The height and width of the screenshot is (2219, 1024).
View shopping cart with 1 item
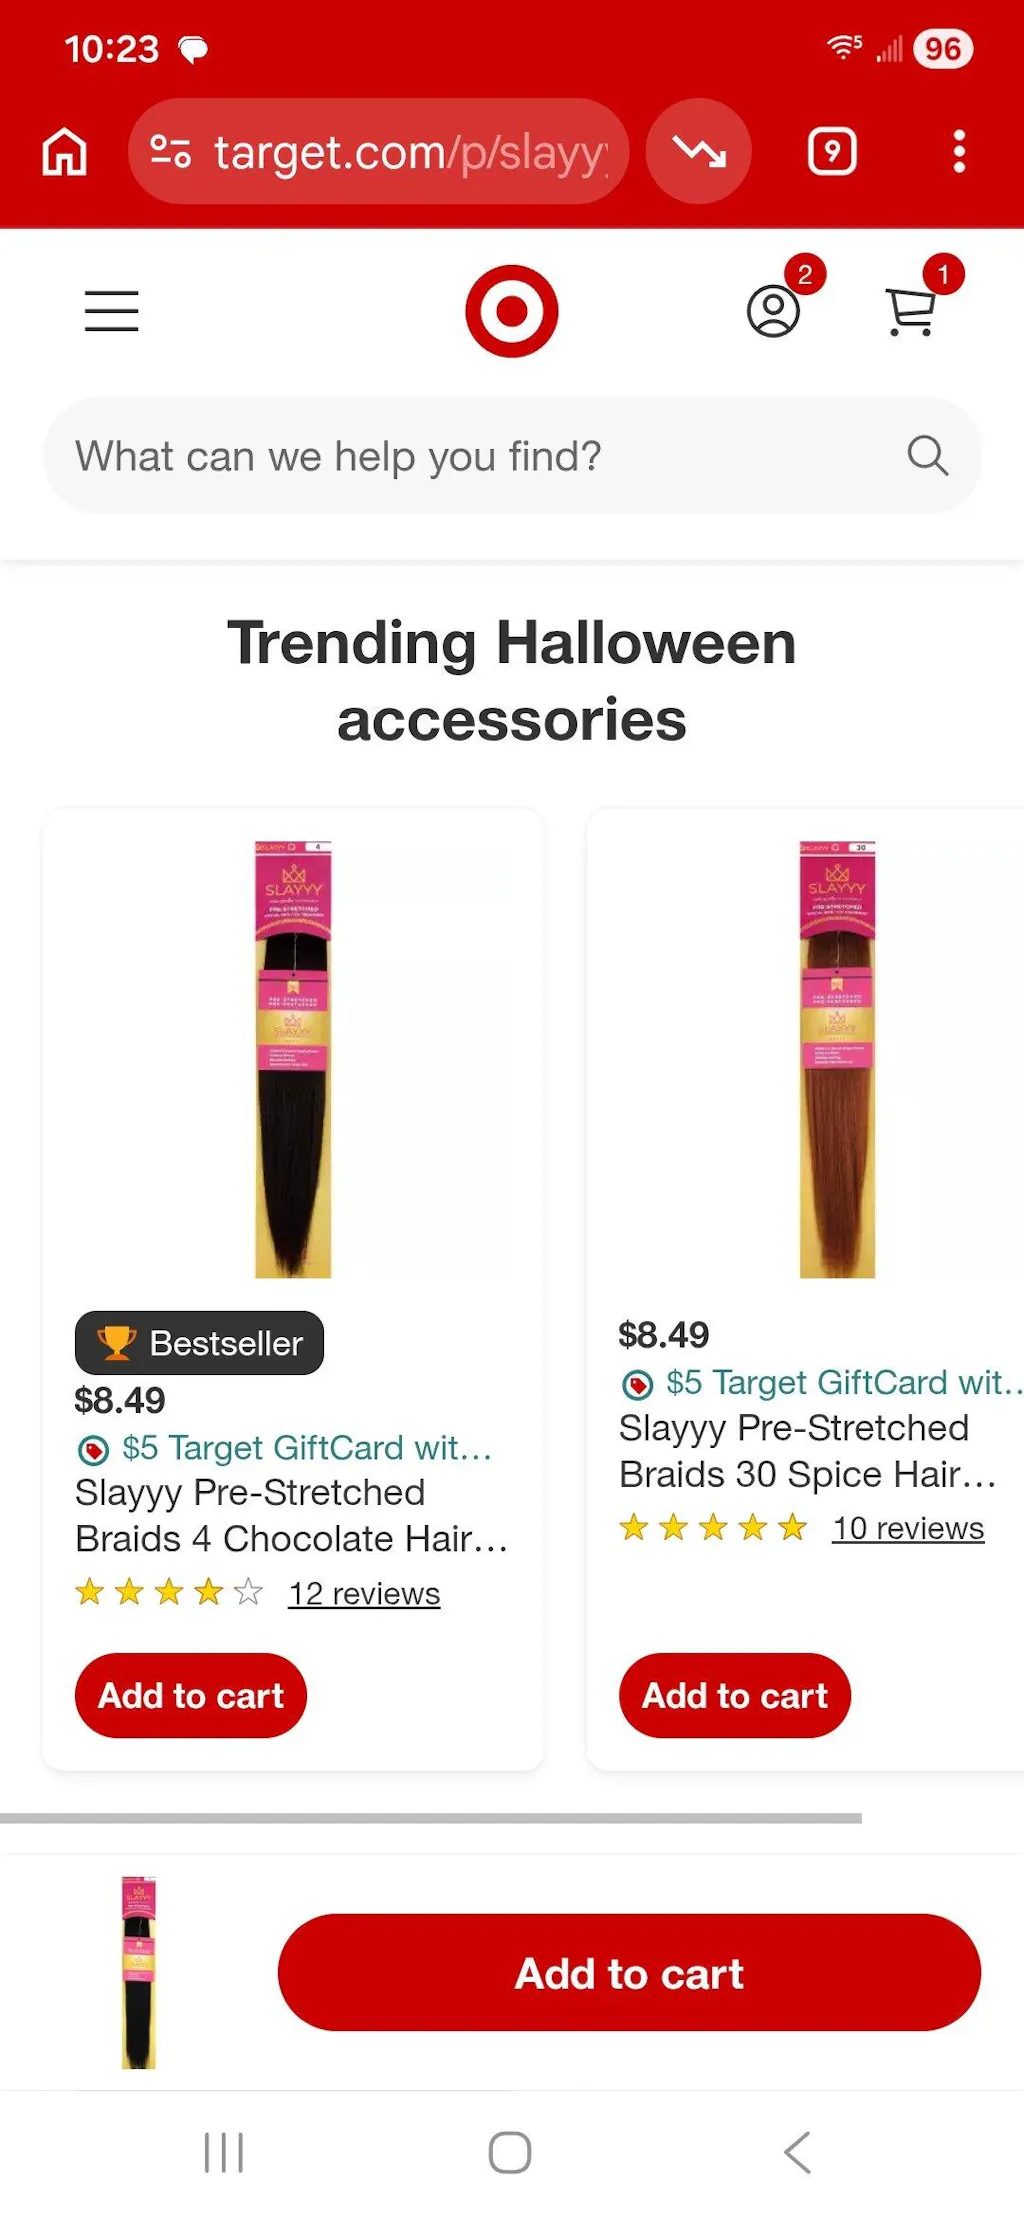click(x=911, y=311)
